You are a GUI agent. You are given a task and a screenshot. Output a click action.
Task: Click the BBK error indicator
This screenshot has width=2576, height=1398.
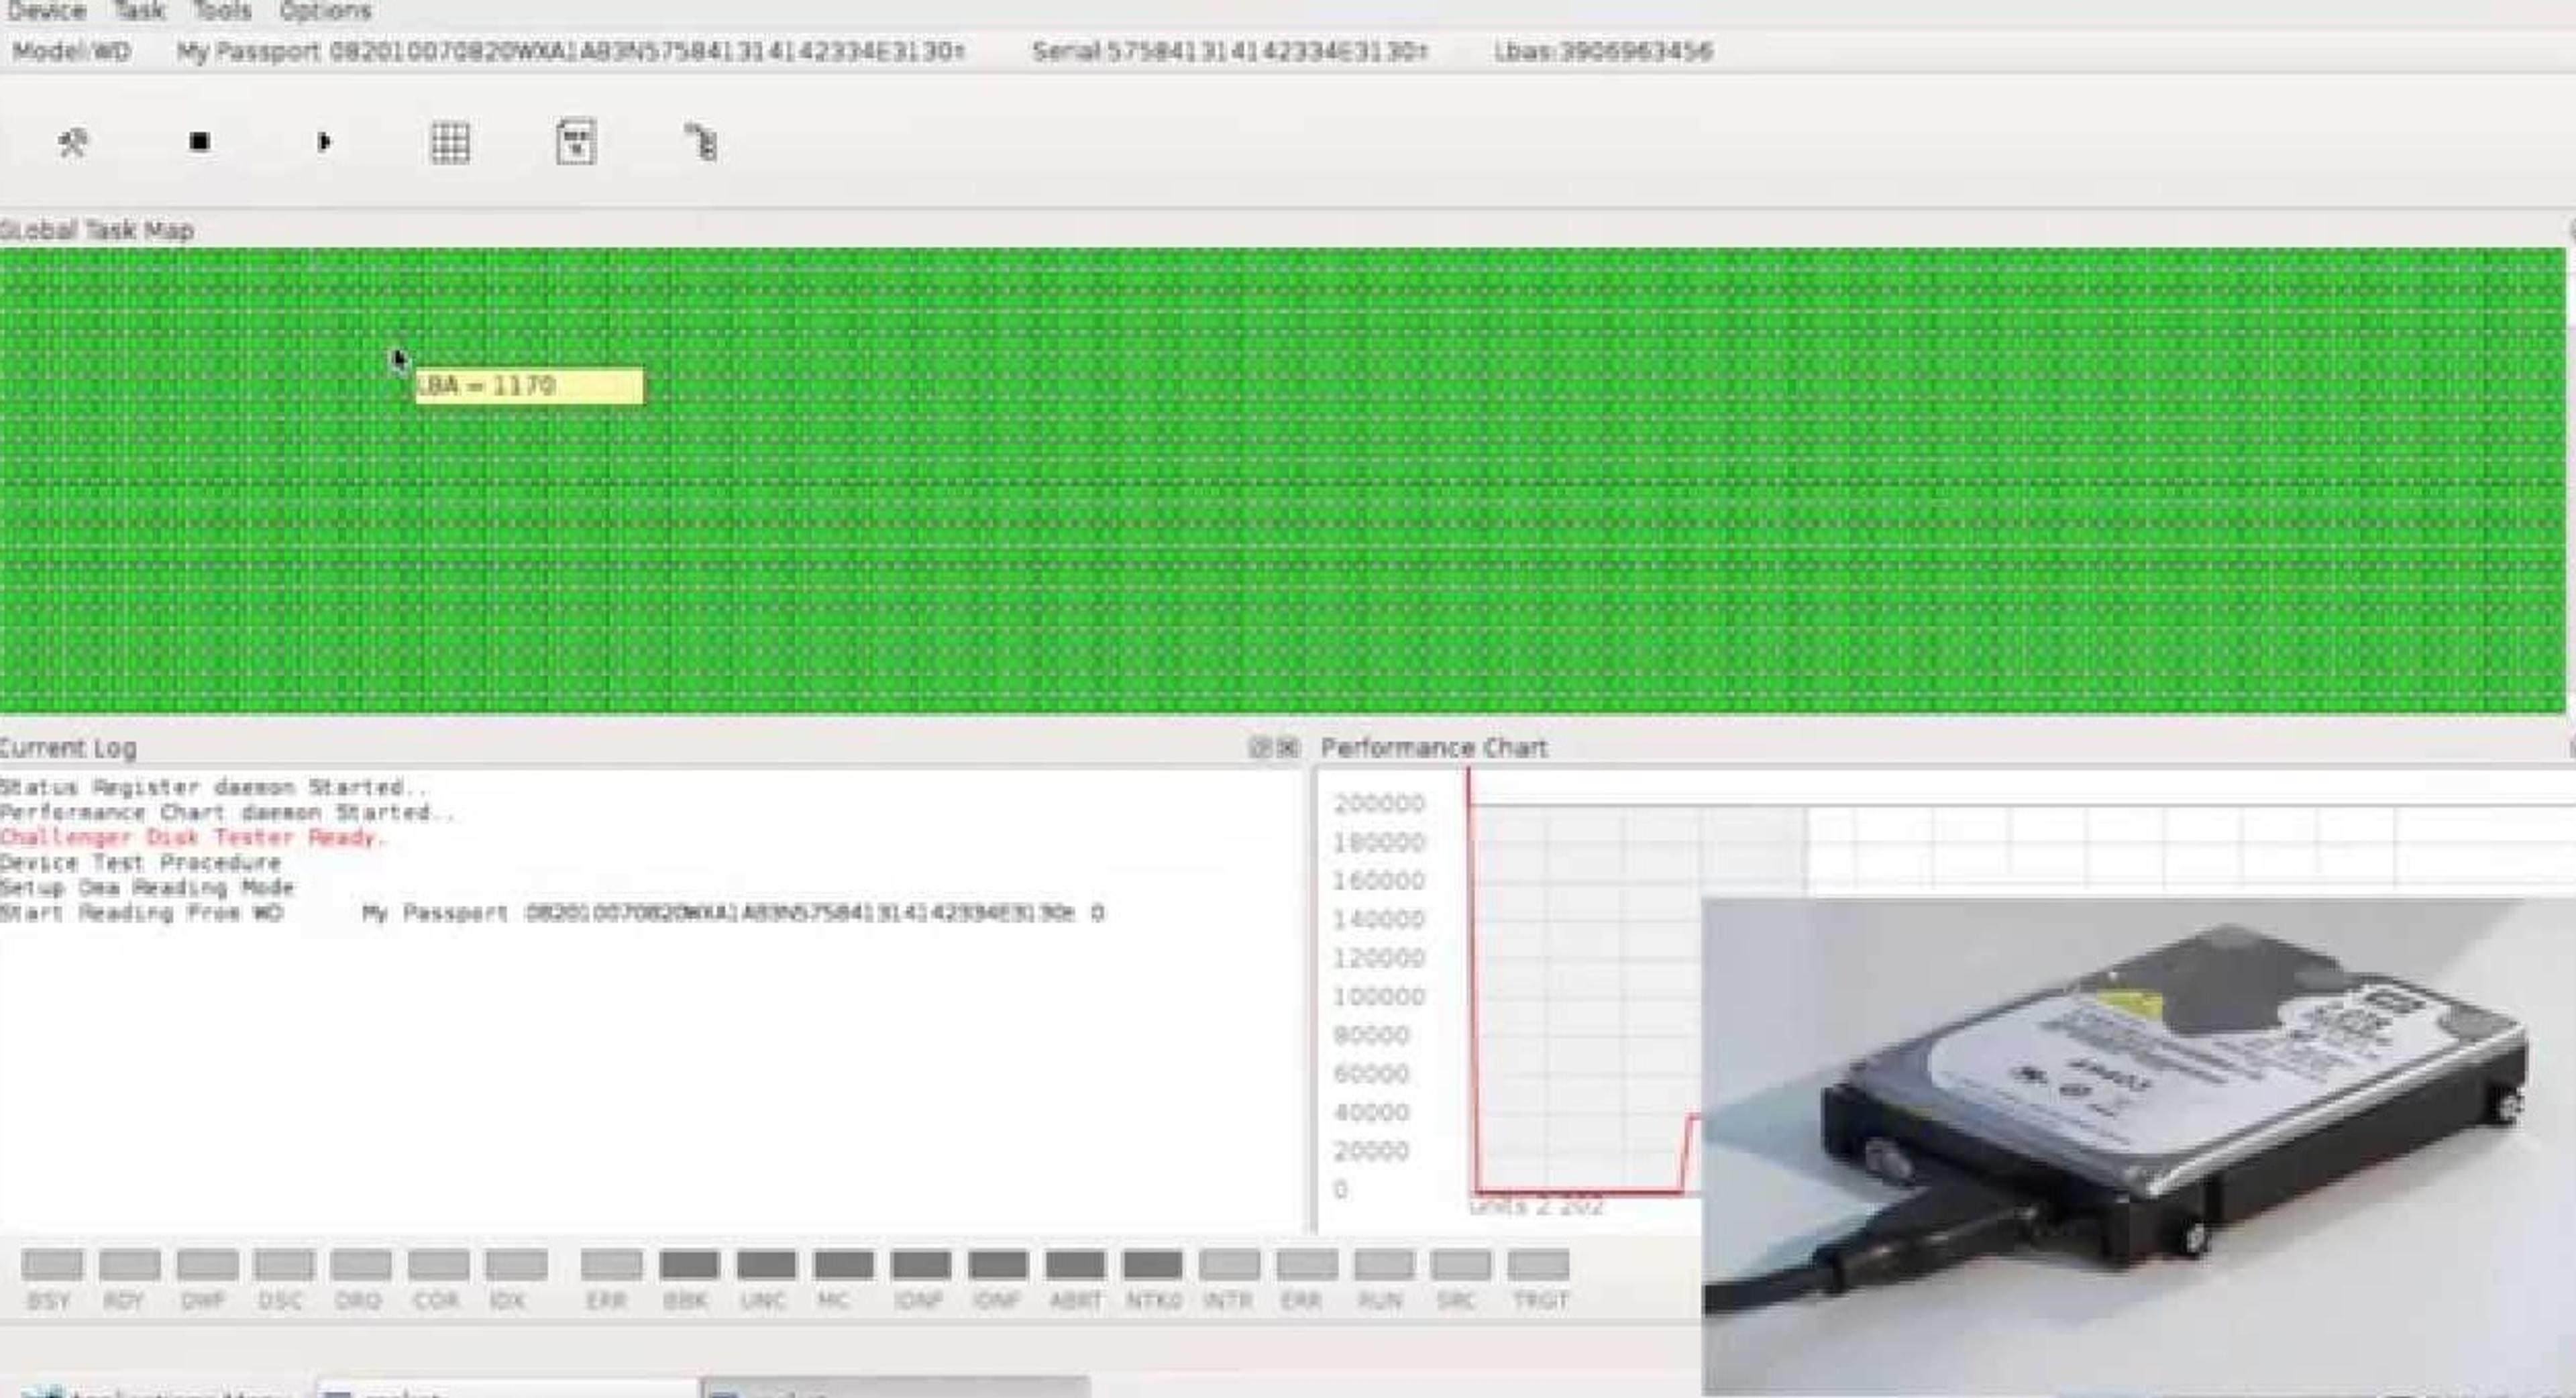coord(689,1265)
